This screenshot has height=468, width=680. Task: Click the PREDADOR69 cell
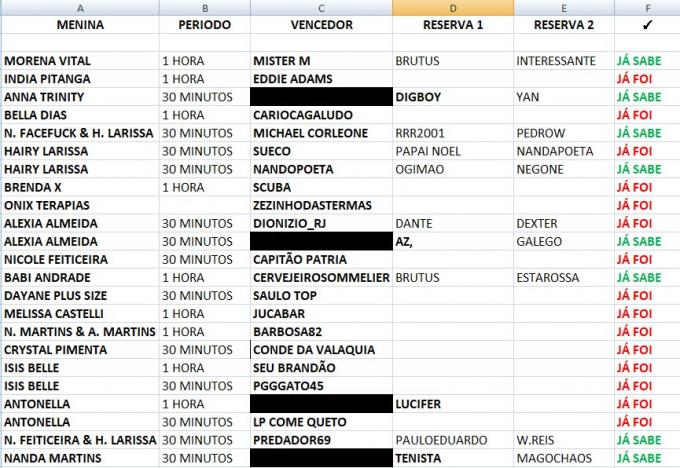321,440
